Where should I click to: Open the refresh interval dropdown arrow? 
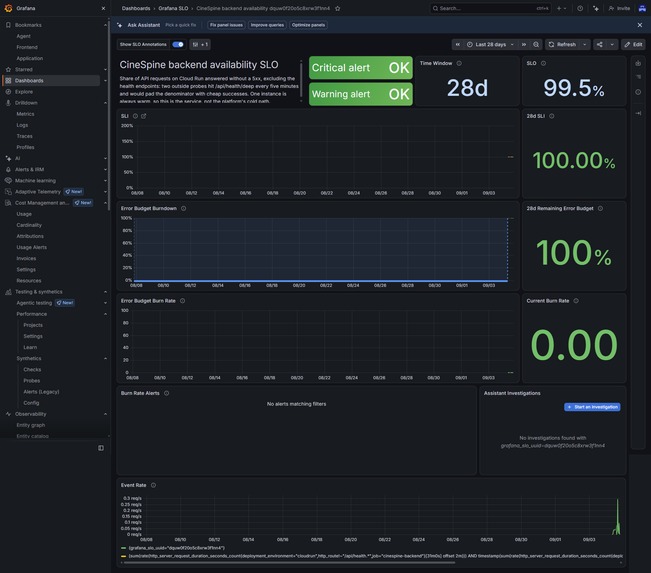(585, 44)
